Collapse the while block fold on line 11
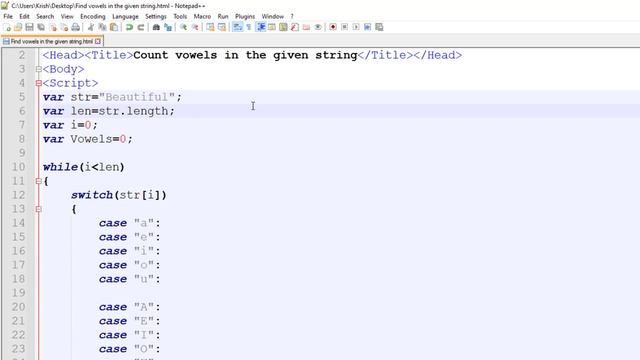The image size is (640, 360). click(x=38, y=181)
